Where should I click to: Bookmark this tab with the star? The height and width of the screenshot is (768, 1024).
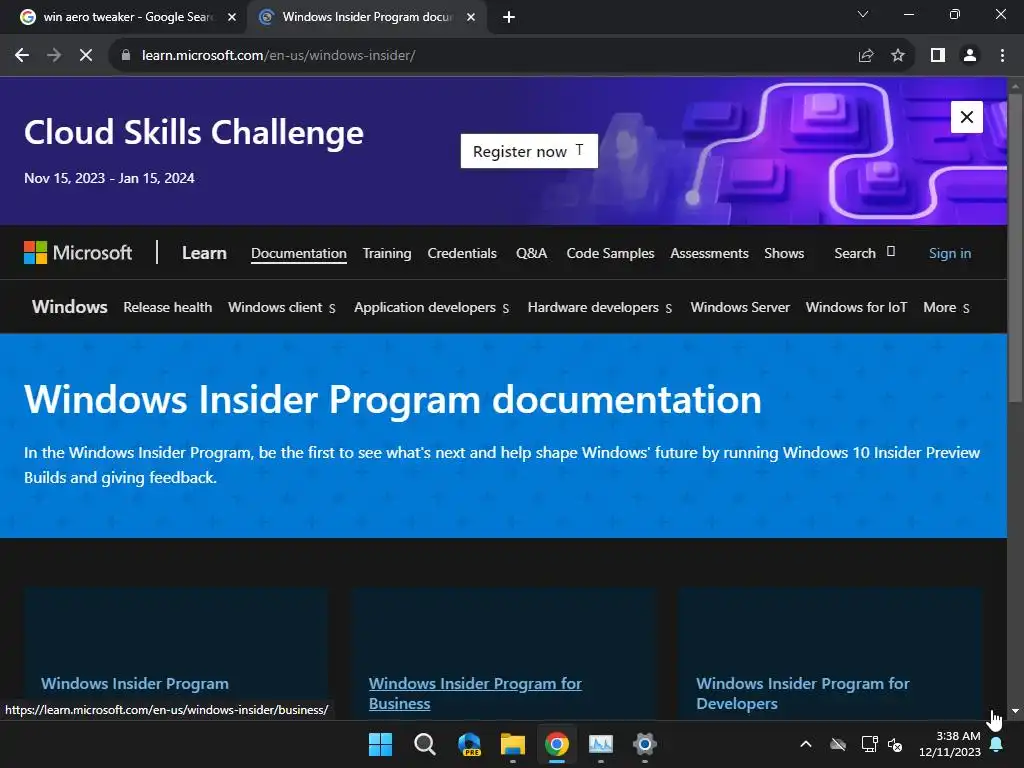(898, 56)
